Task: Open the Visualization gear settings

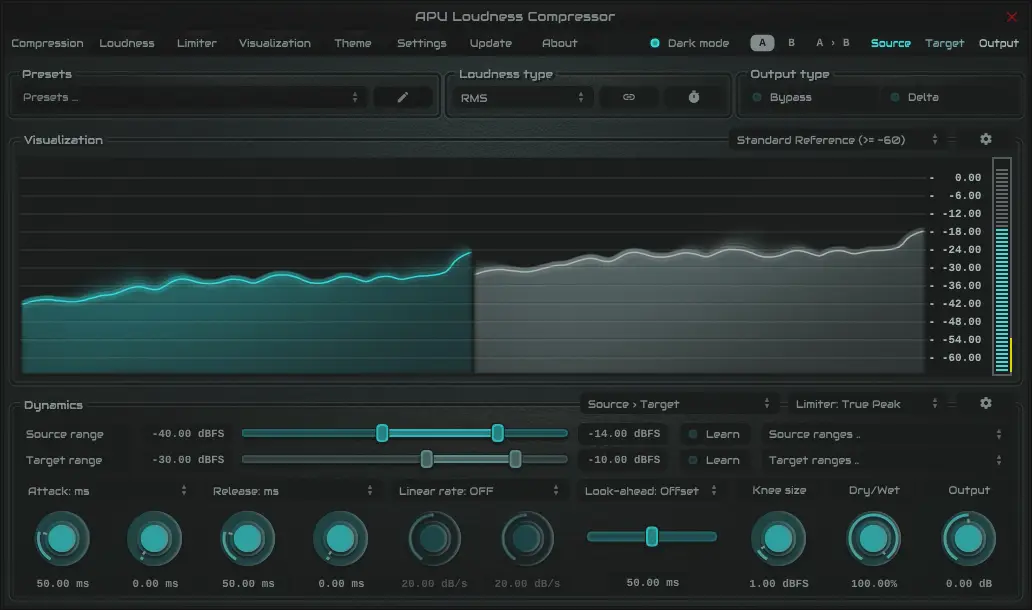Action: point(985,140)
